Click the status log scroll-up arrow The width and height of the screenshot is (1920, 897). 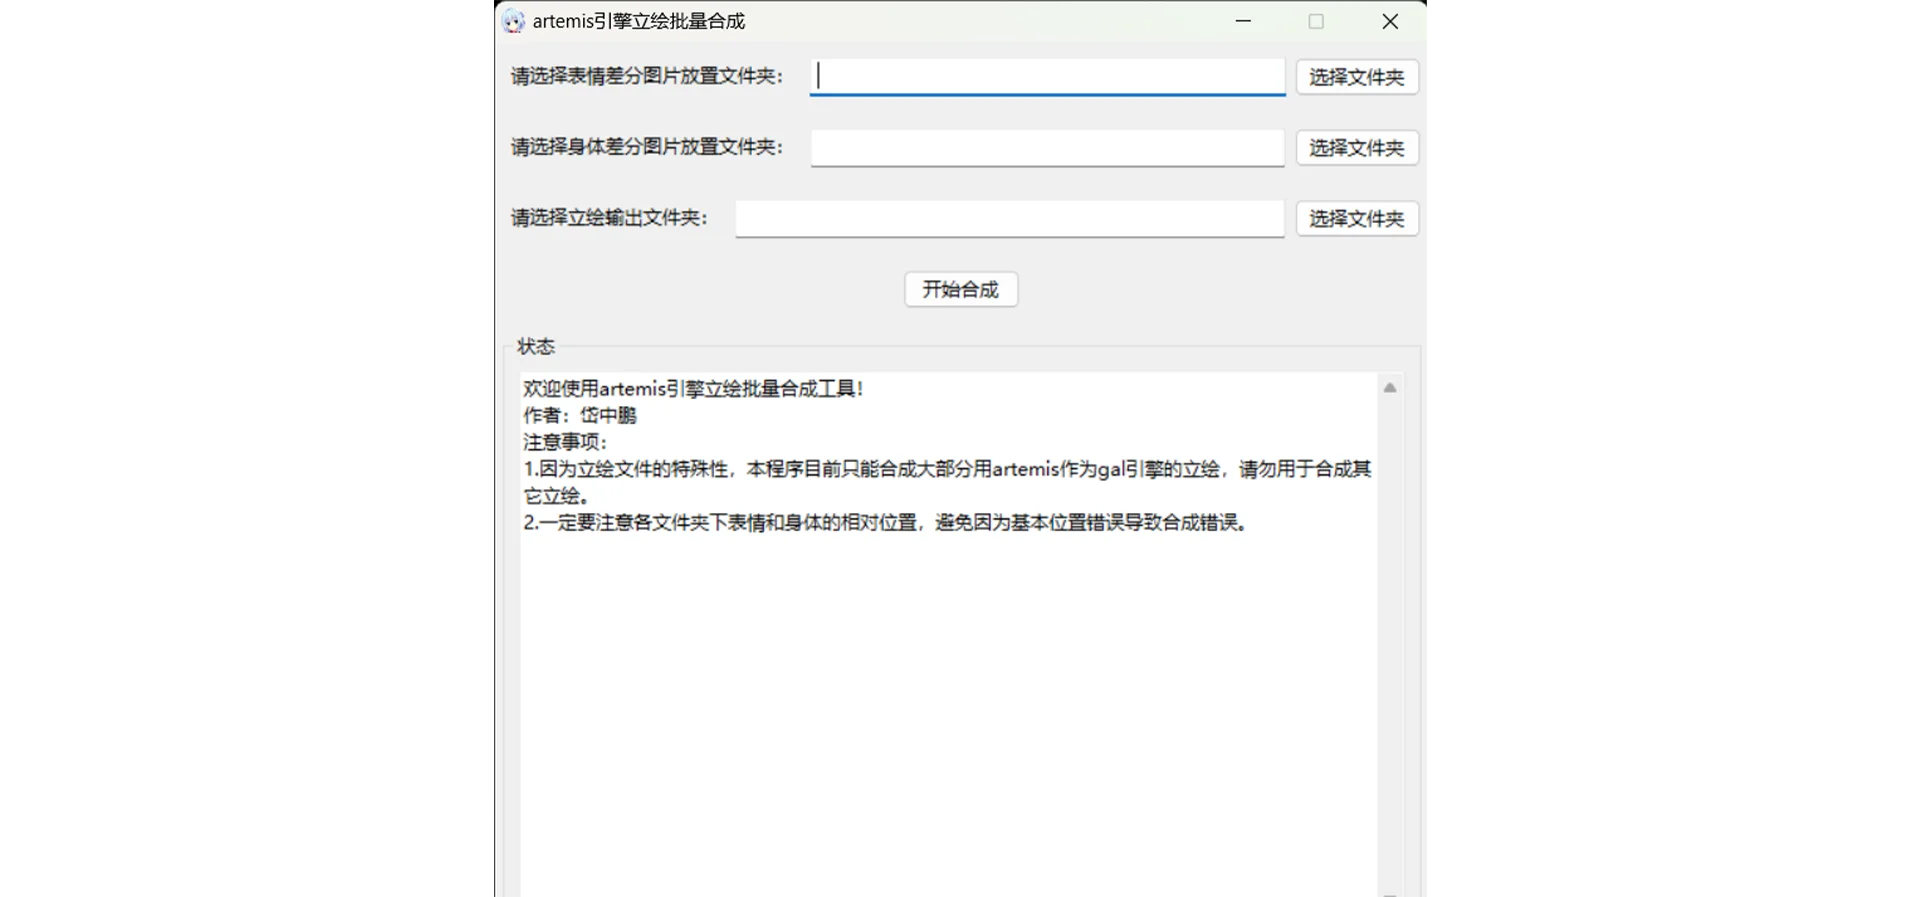click(1390, 387)
